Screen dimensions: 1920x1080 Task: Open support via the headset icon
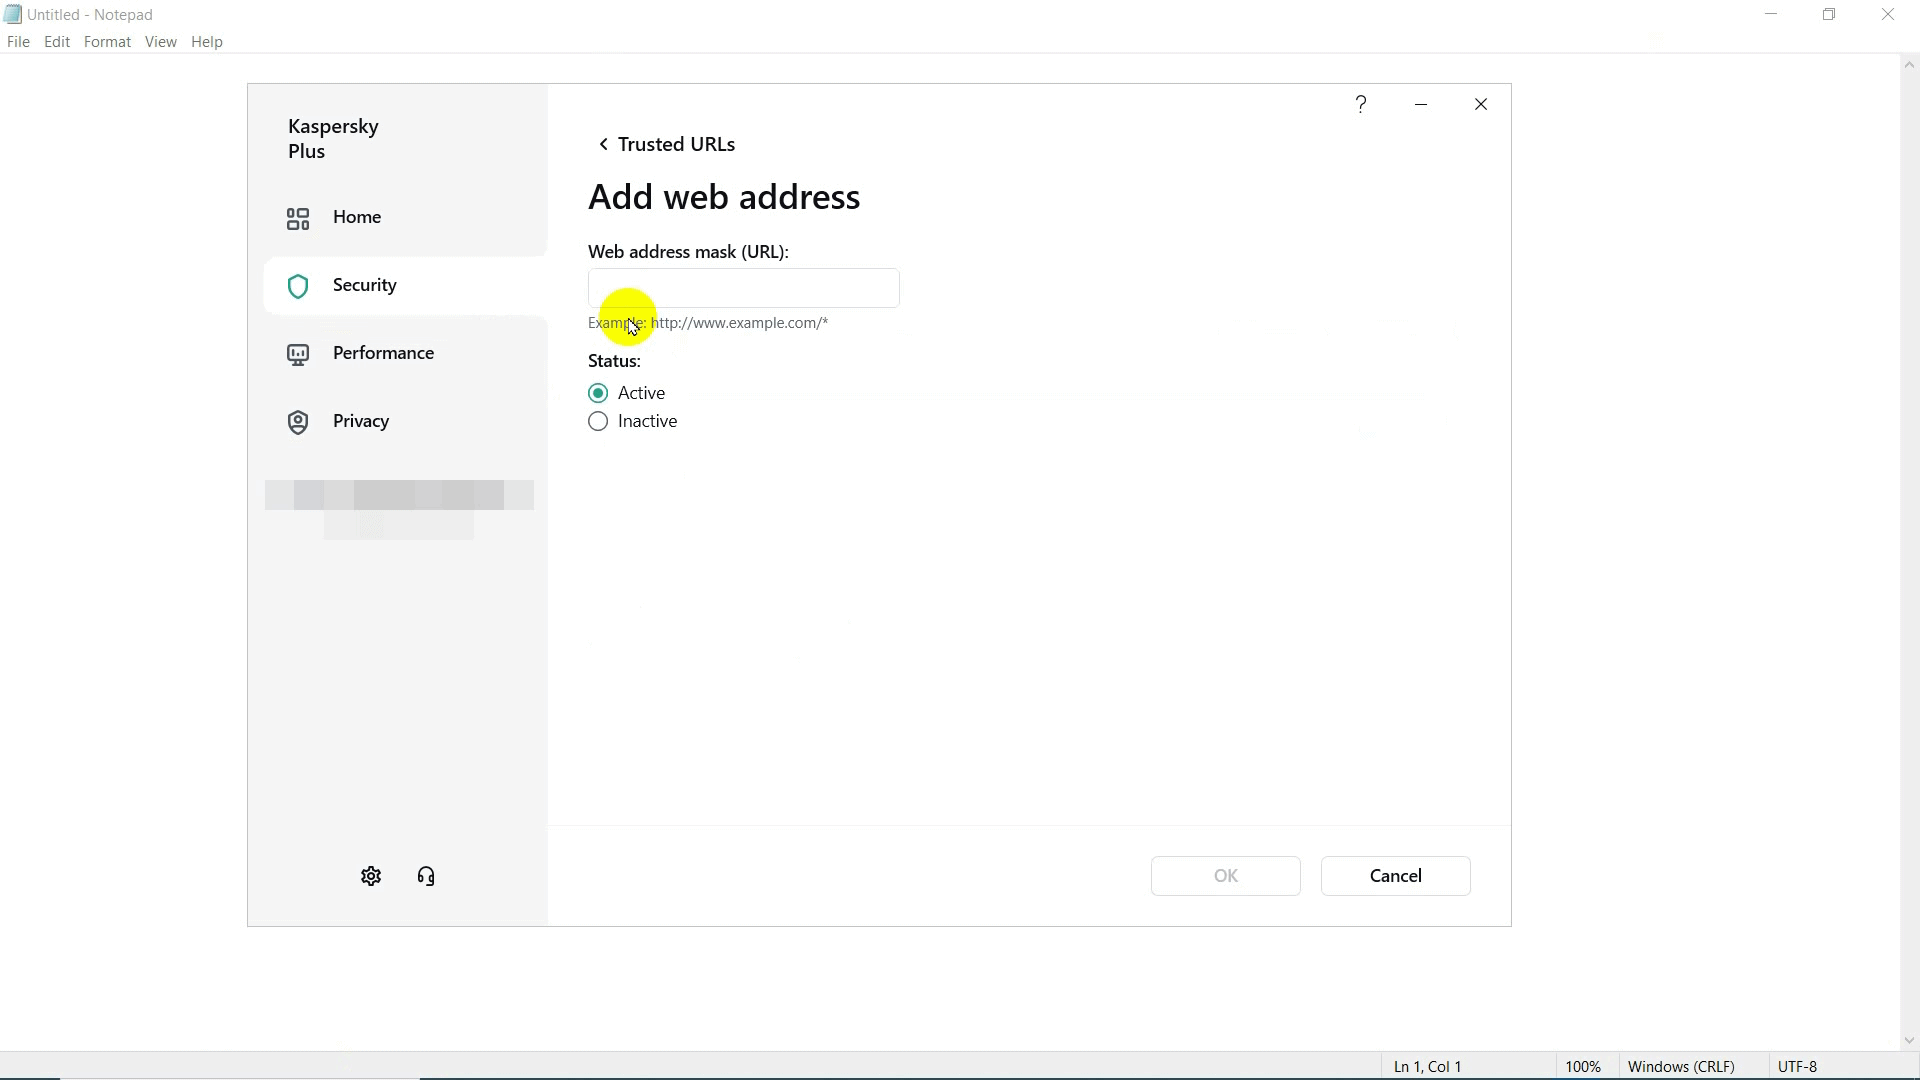point(426,877)
